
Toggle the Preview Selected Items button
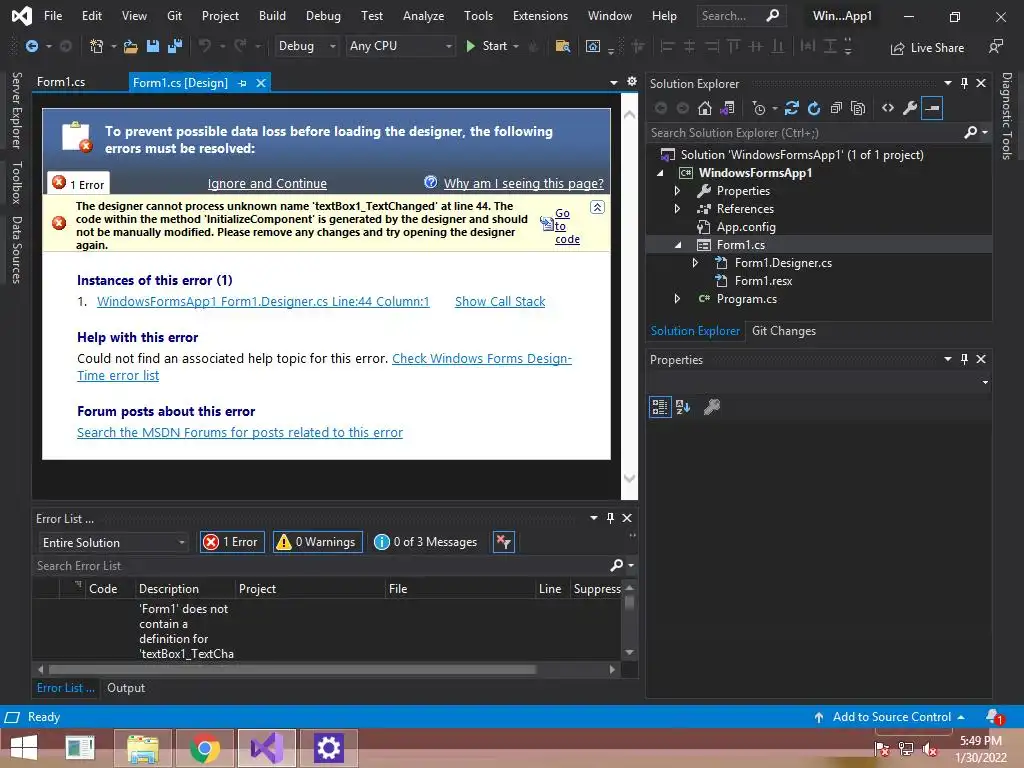click(x=933, y=108)
